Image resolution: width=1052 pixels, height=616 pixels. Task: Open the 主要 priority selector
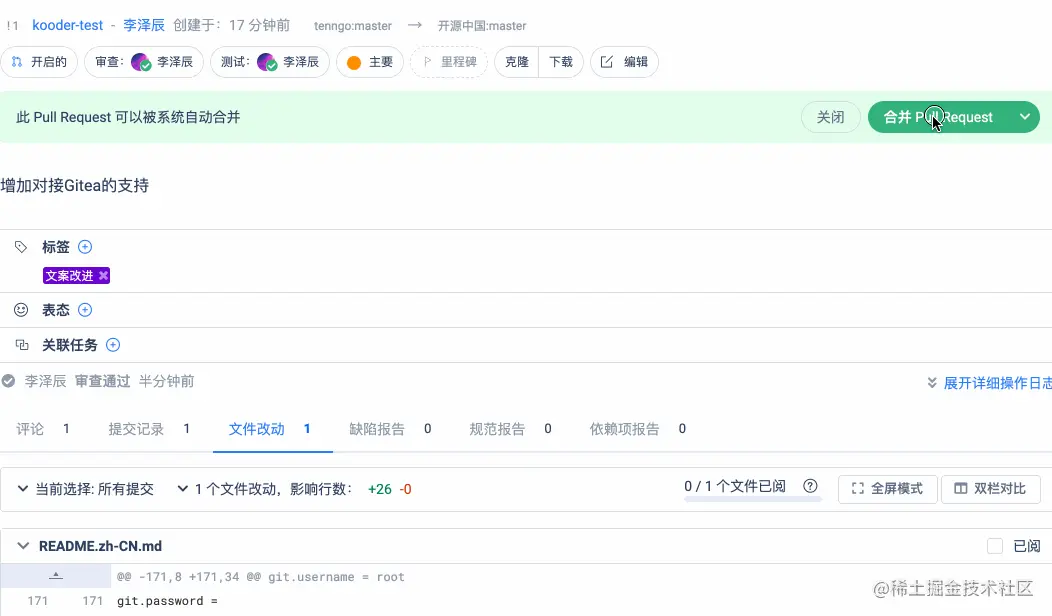(x=370, y=62)
